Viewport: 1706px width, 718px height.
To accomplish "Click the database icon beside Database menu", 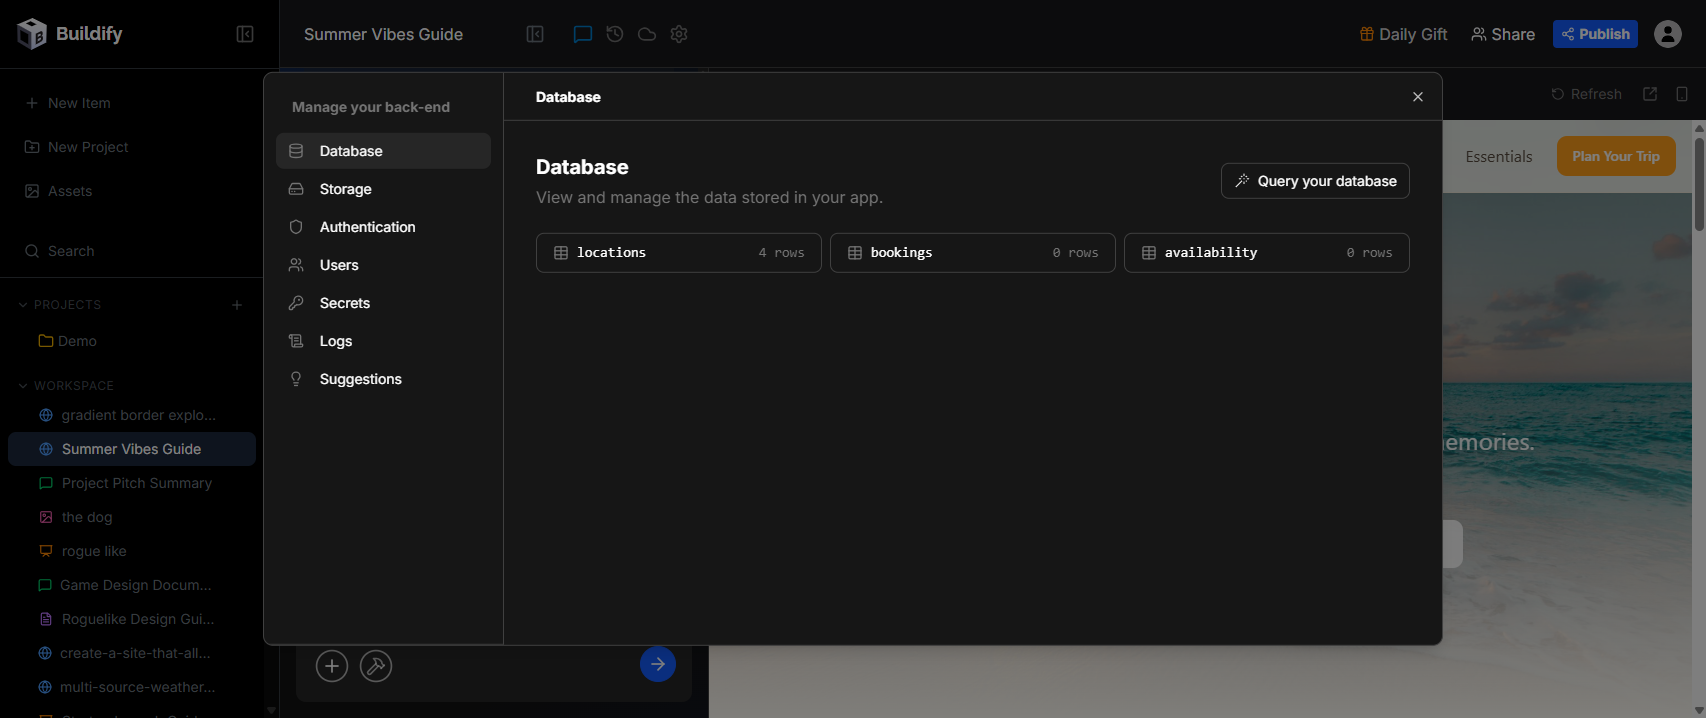I will 296,151.
